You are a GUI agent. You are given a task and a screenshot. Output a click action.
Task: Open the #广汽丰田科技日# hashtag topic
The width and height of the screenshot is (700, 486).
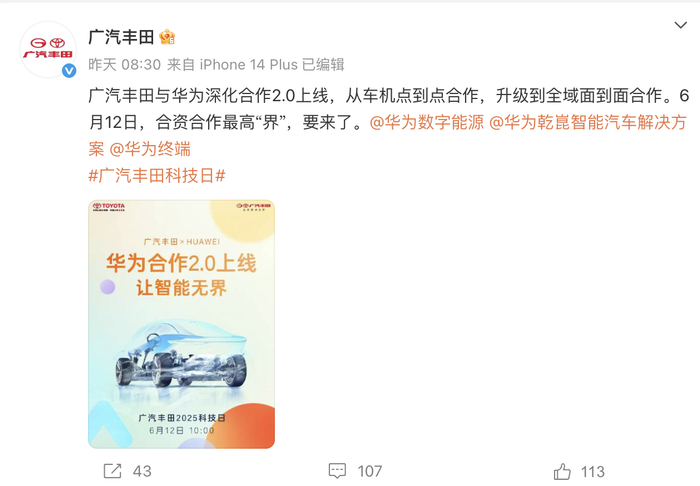pos(157,175)
